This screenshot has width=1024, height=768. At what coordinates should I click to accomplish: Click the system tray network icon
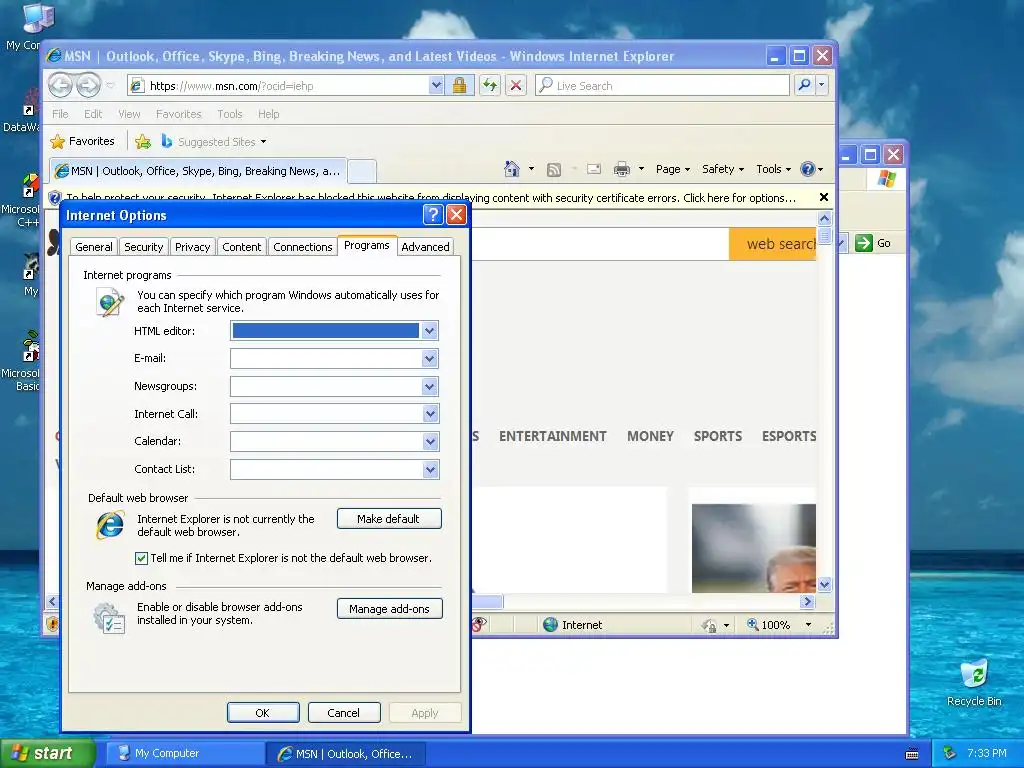pos(950,753)
